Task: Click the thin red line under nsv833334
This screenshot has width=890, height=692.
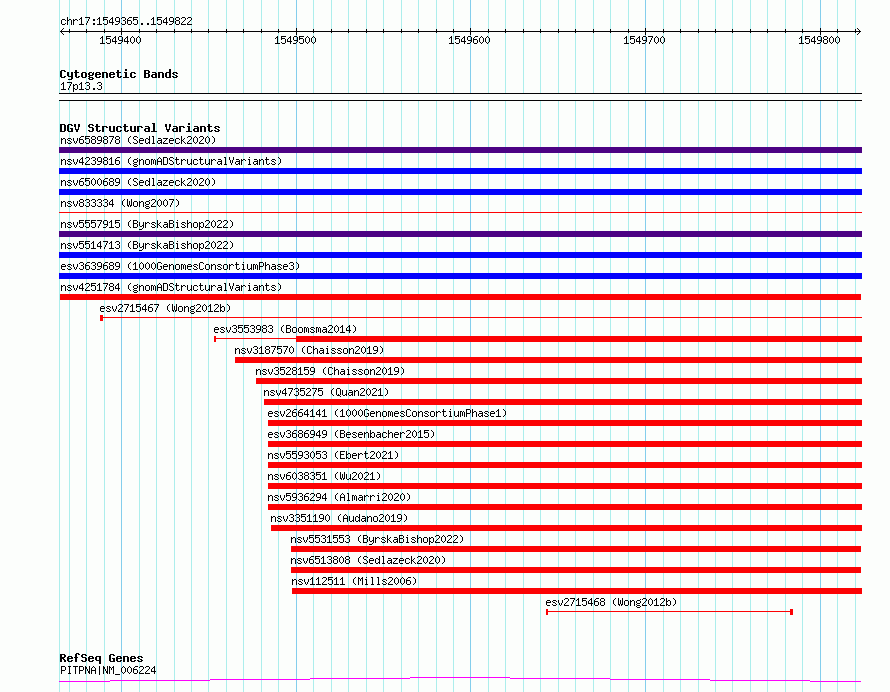Action: click(460, 213)
